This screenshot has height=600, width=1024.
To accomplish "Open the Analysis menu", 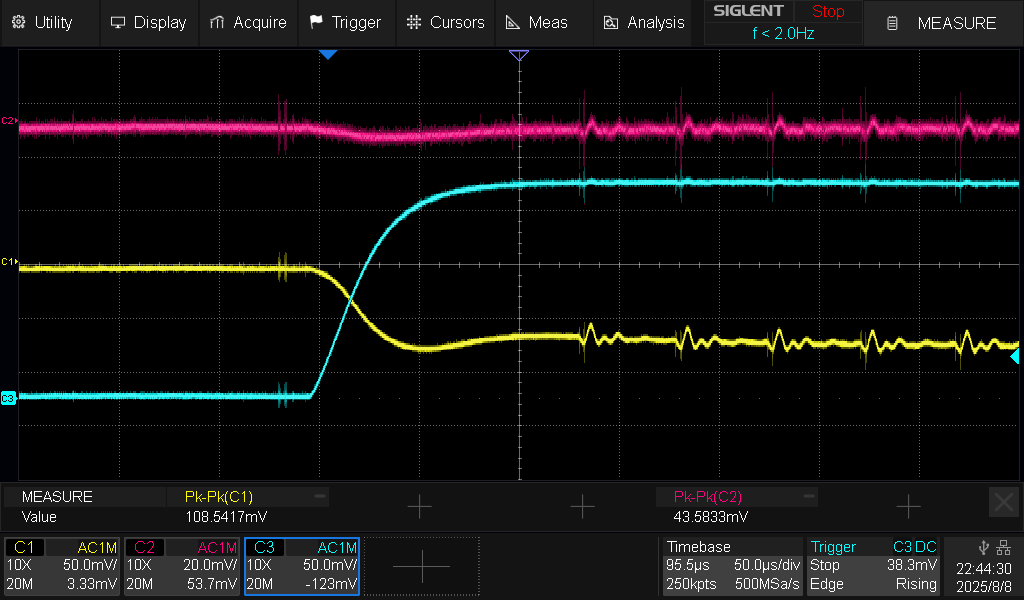I will pos(644,22).
